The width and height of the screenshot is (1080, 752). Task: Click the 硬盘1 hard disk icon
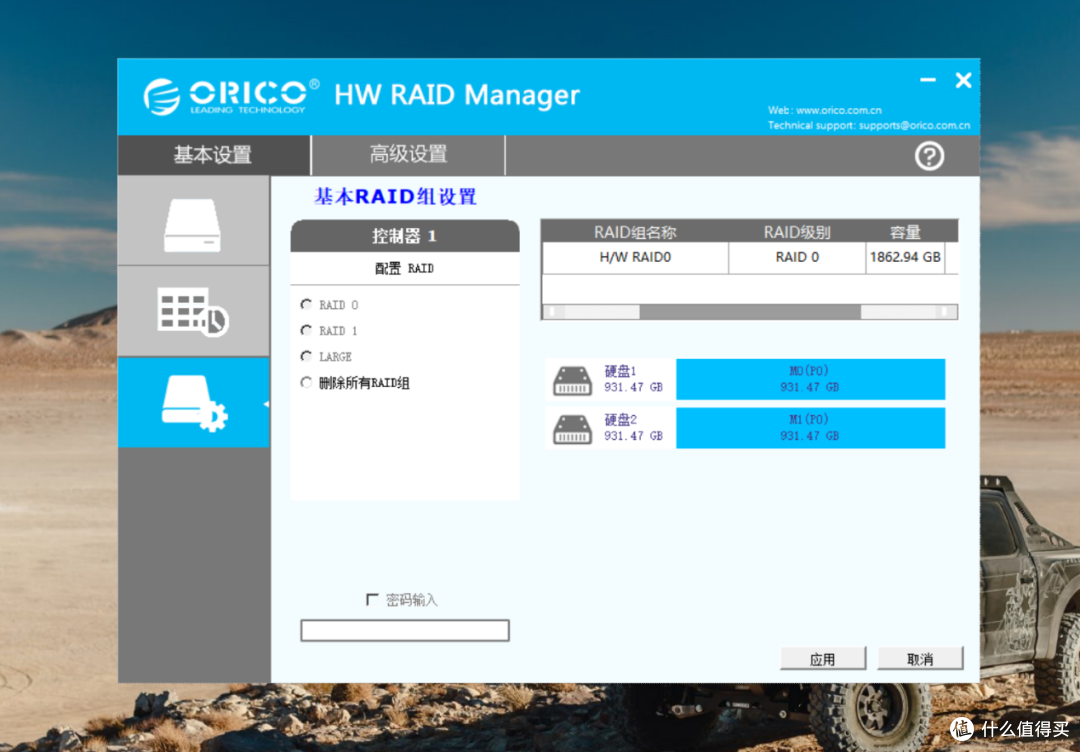tap(572, 381)
